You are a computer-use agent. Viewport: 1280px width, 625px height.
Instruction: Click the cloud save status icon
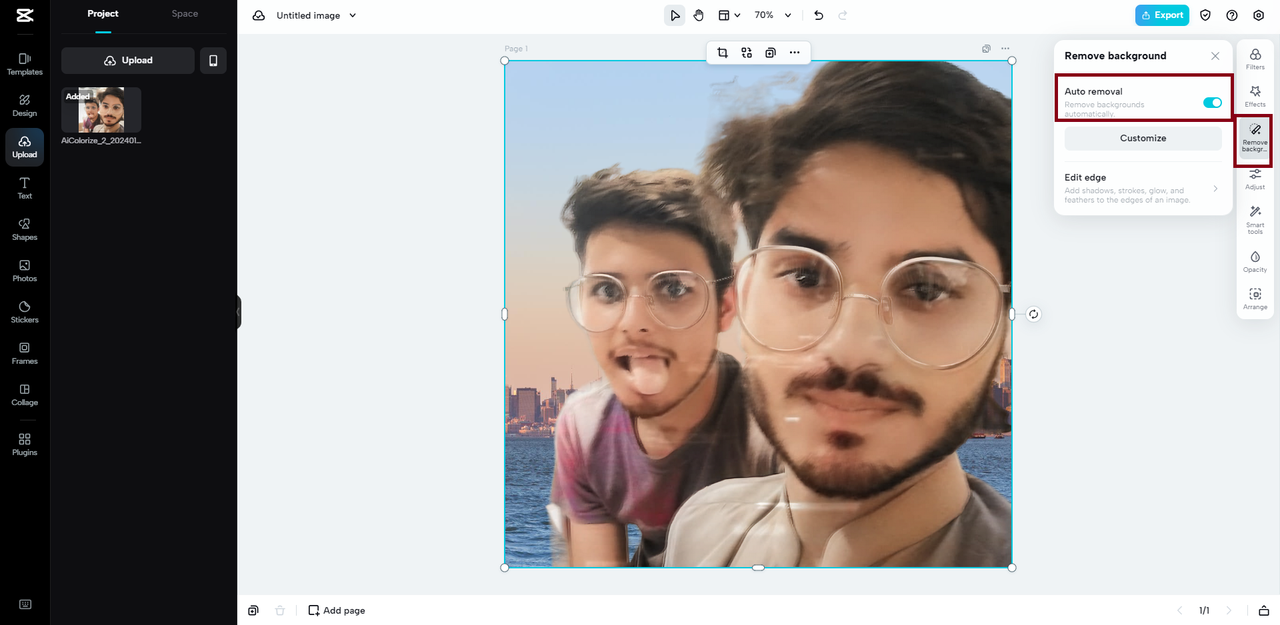coord(259,15)
